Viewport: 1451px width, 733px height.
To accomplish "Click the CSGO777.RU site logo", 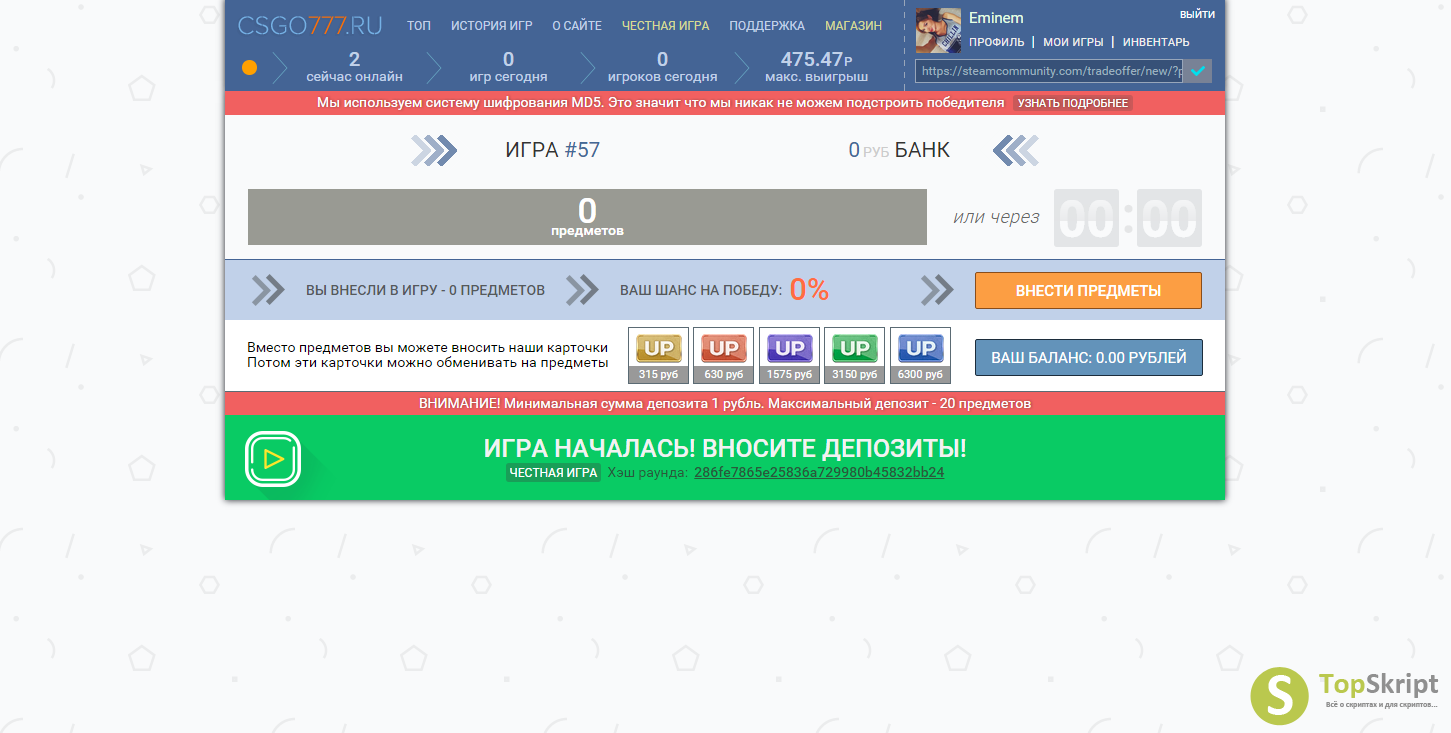I will [310, 26].
